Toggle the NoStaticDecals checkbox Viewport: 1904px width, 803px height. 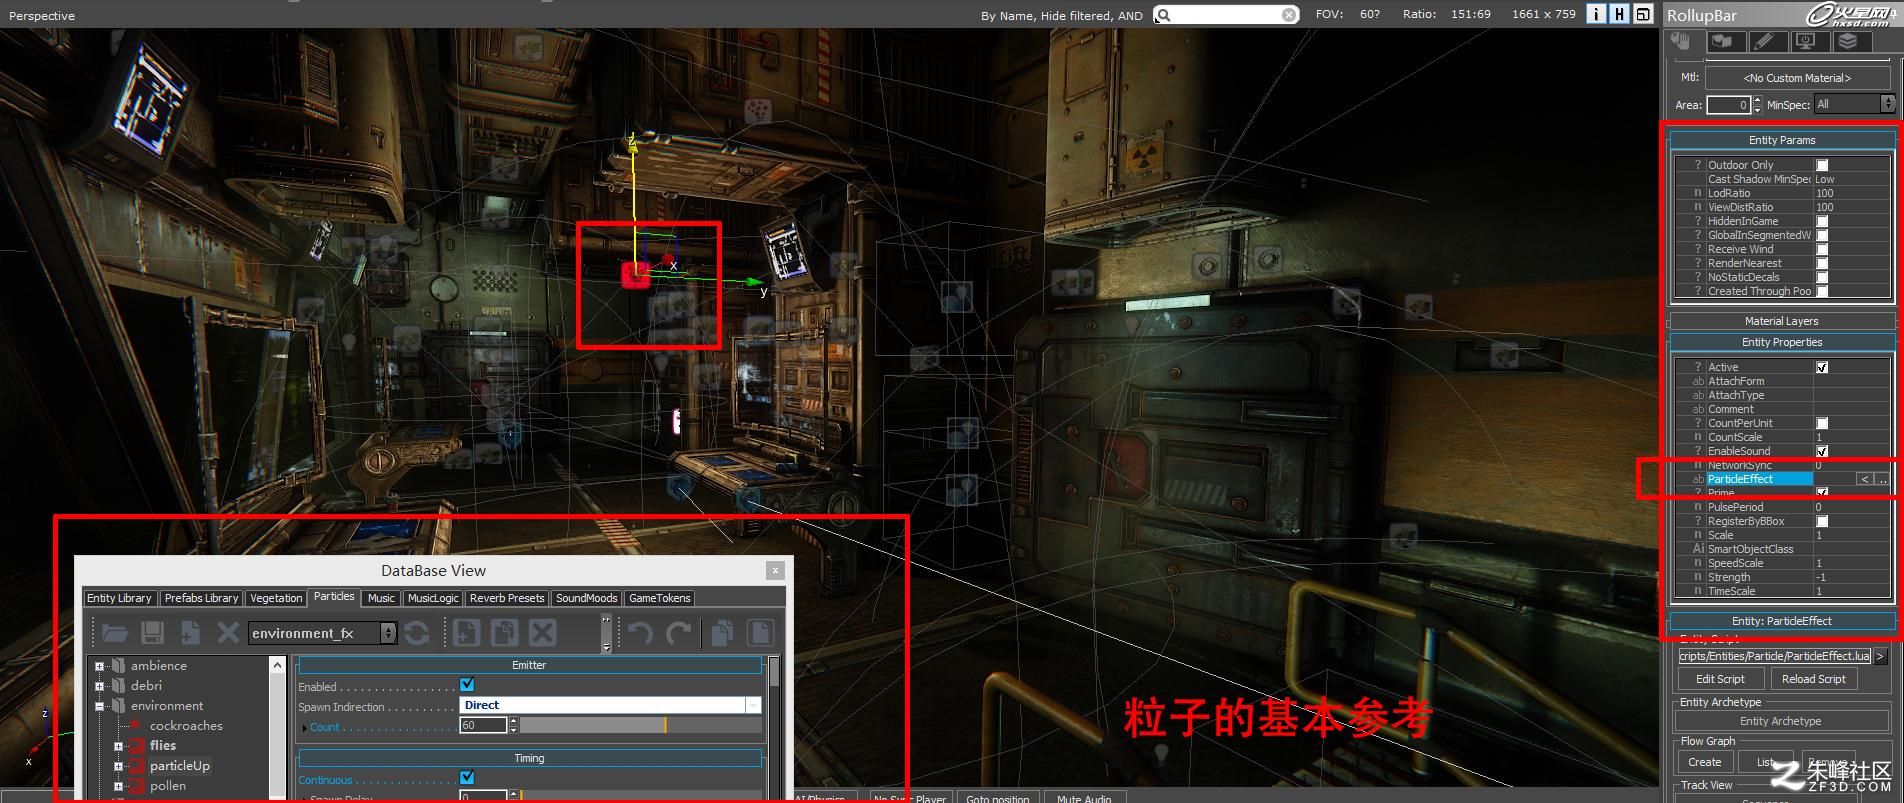click(1822, 277)
